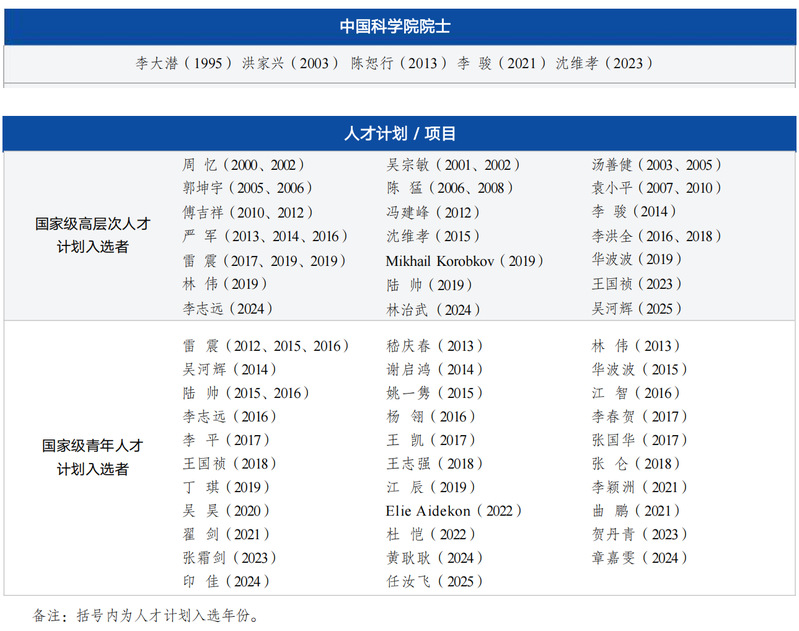
Task: Click the 中国科学院院士 header banner
Action: [x=400, y=27]
